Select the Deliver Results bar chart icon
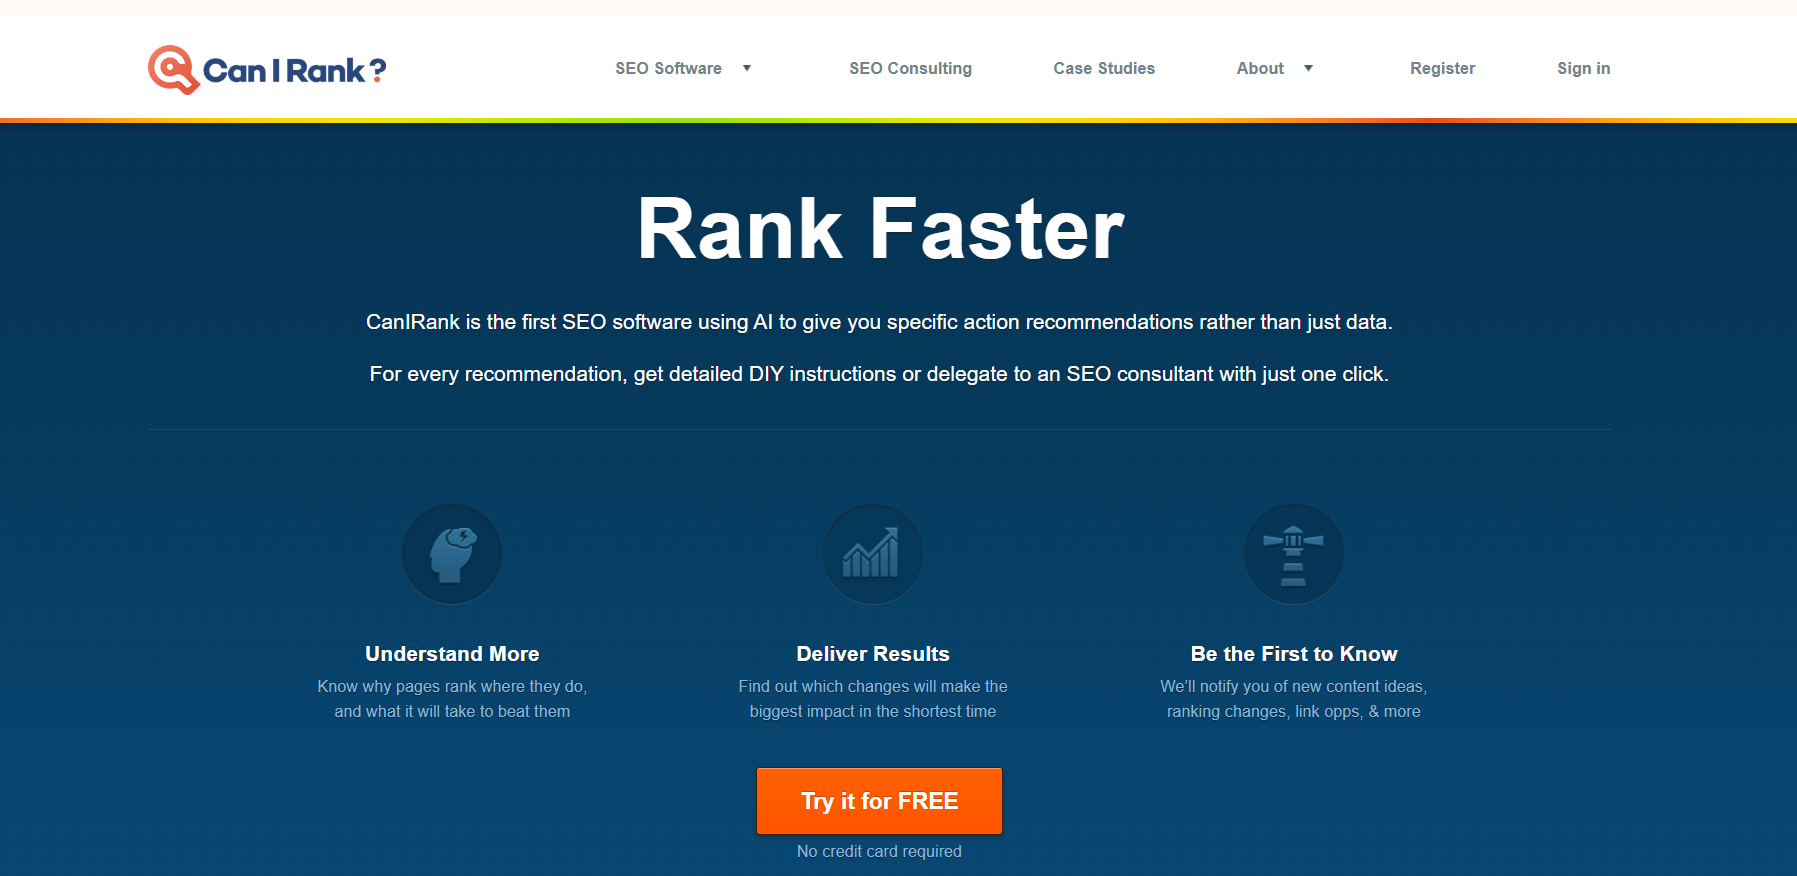Screen dimensions: 1797x876 [873, 554]
